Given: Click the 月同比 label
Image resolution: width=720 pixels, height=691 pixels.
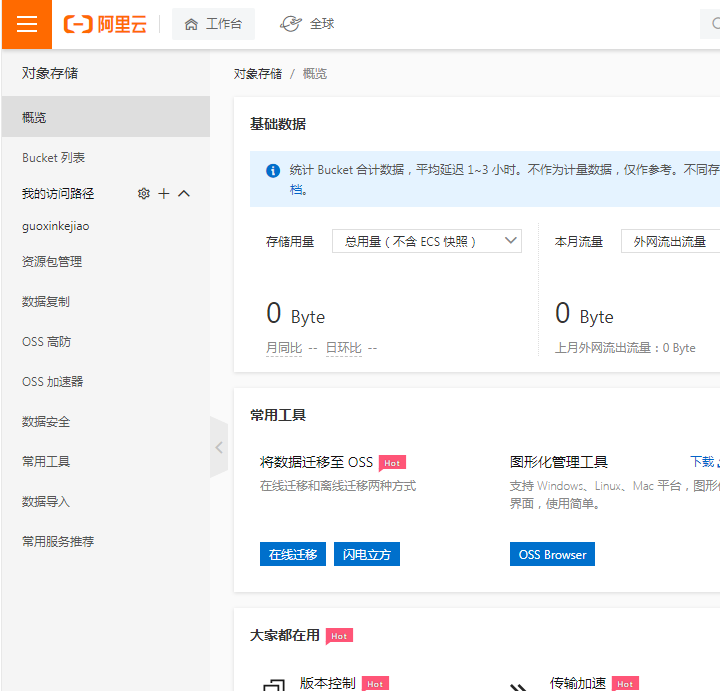Looking at the screenshot, I should (284, 348).
